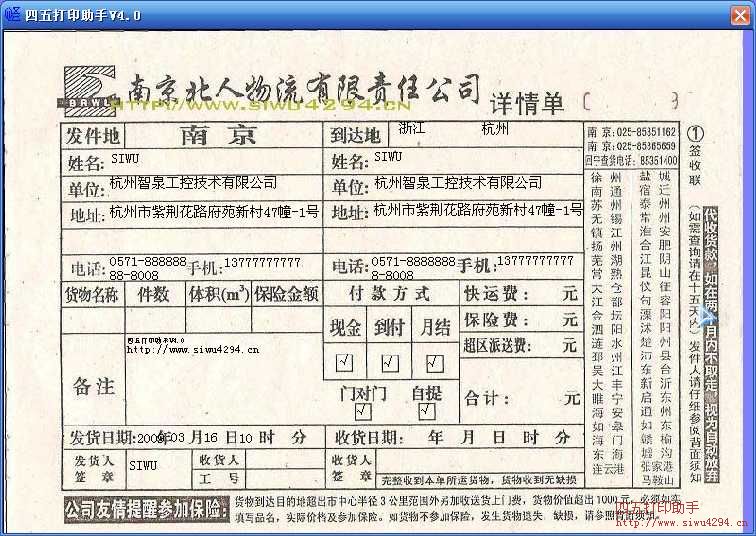Image resolution: width=756 pixels, height=536 pixels.
Task: Click the 发货日期 month field 03
Action: [x=177, y=438]
